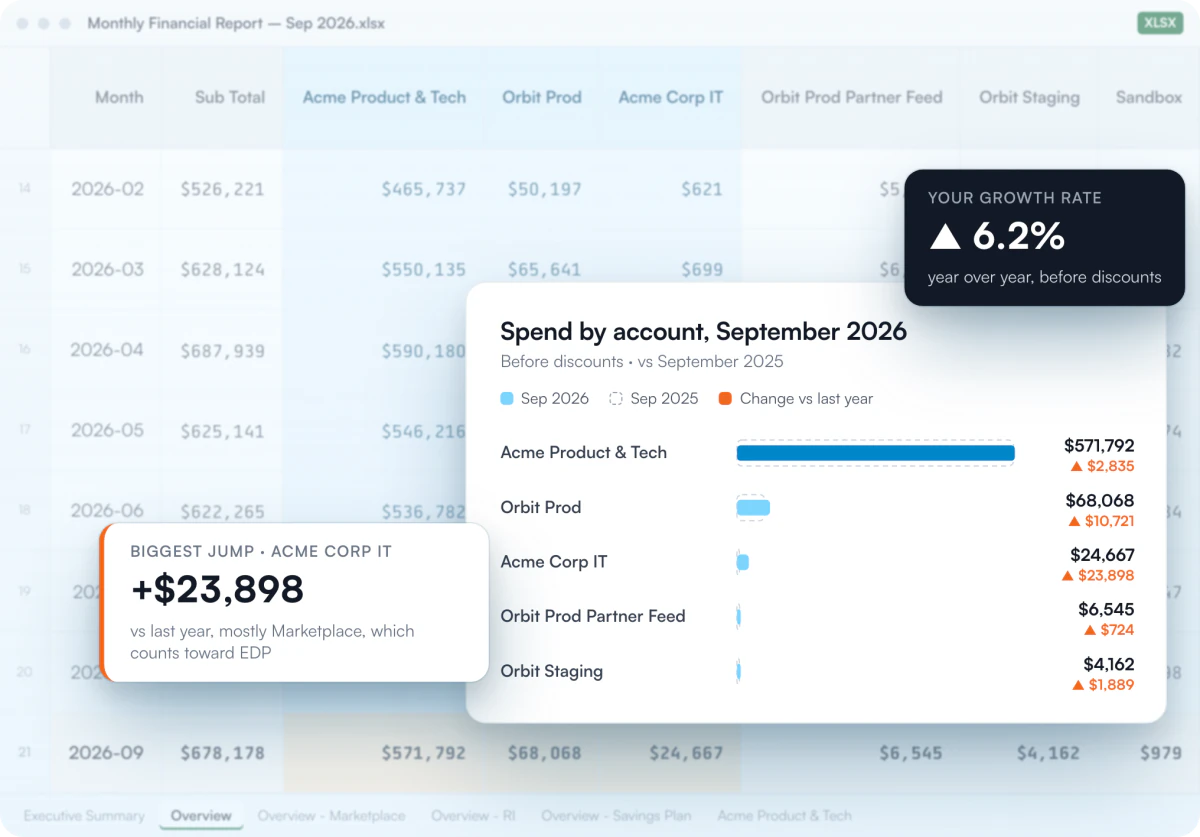
Task: Click the 2026-03 month cell
Action: coord(107,269)
